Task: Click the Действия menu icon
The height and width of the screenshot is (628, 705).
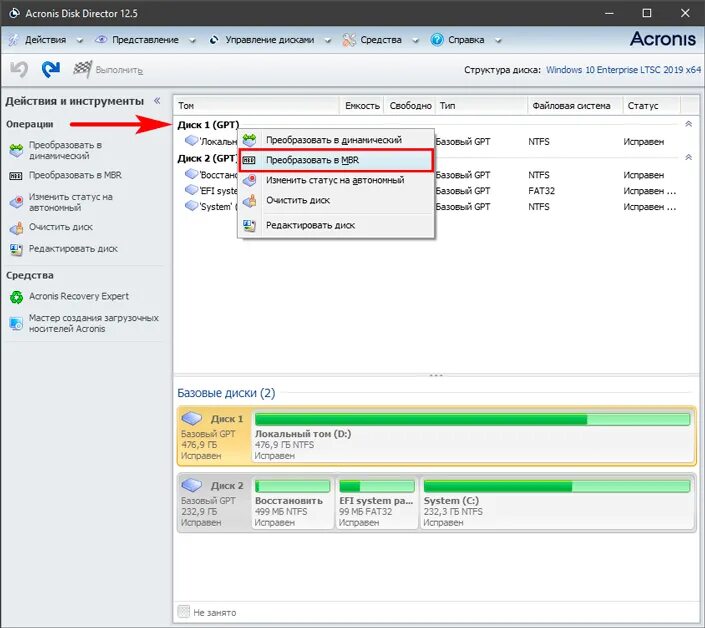Action: (13, 40)
